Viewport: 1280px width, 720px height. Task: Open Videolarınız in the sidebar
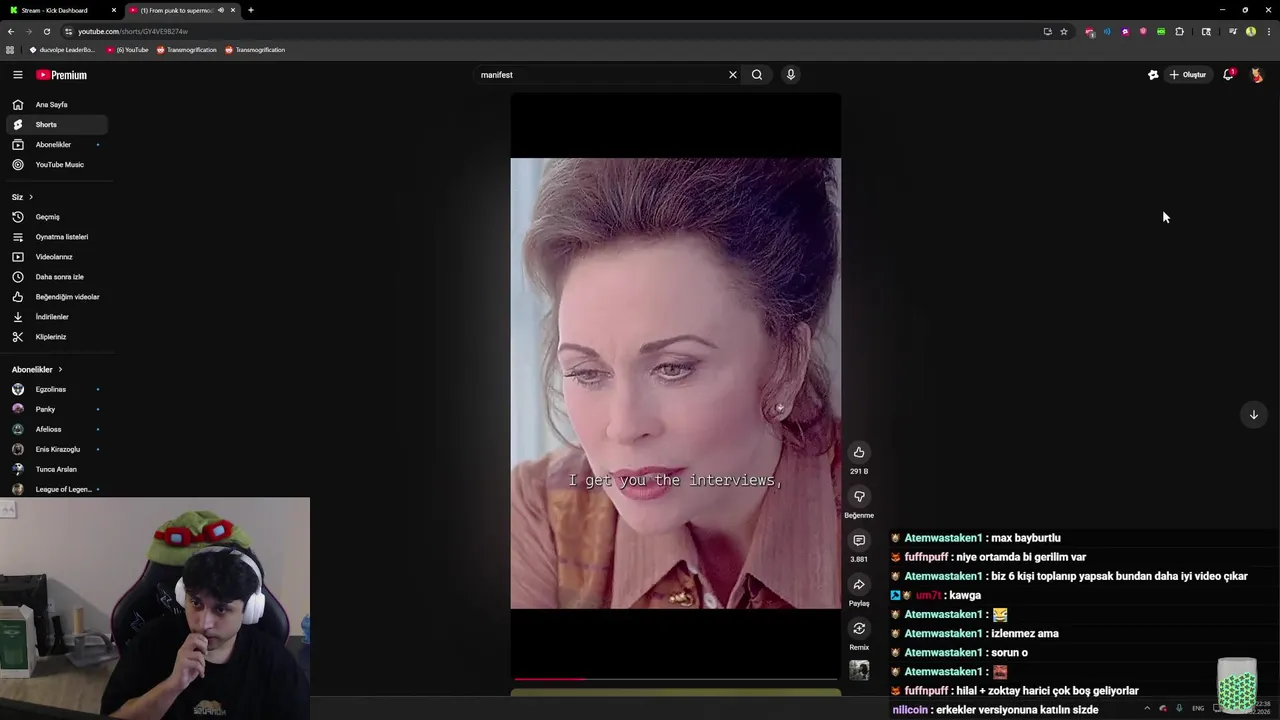pos(56,257)
